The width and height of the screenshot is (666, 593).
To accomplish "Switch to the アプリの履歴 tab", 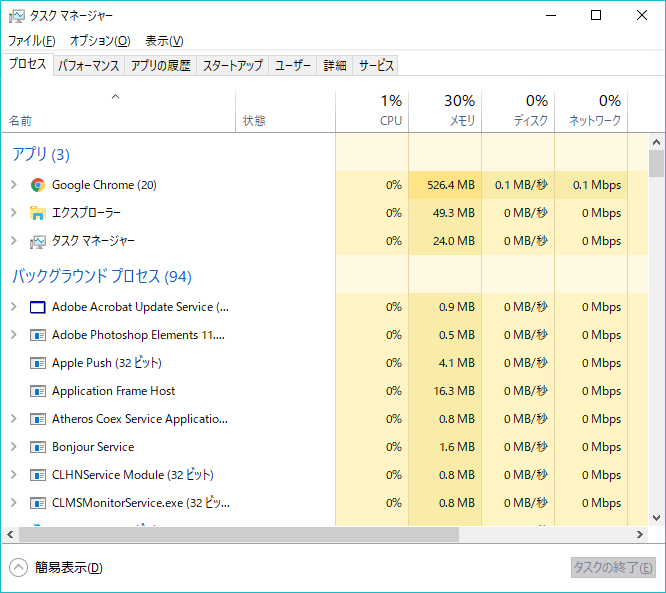I will pos(161,65).
